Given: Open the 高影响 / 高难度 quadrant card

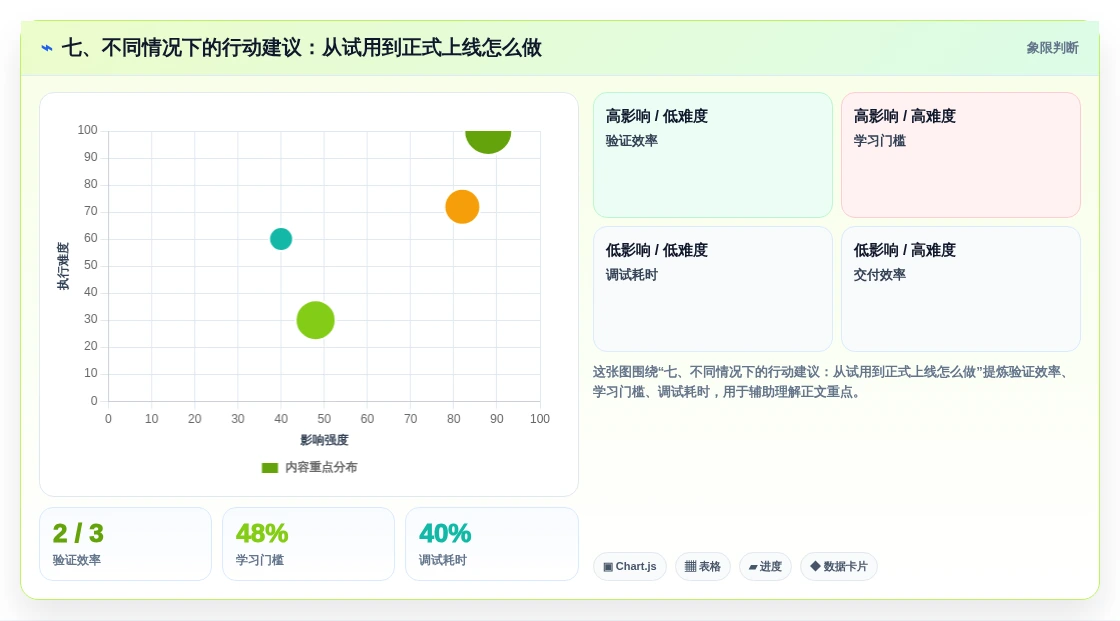Looking at the screenshot, I should click(961, 155).
